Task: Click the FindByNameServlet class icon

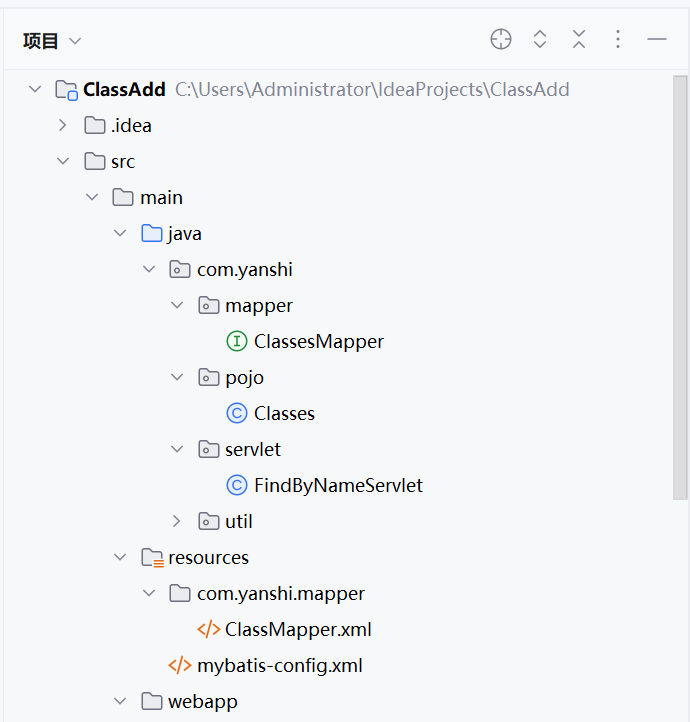Action: (x=237, y=485)
